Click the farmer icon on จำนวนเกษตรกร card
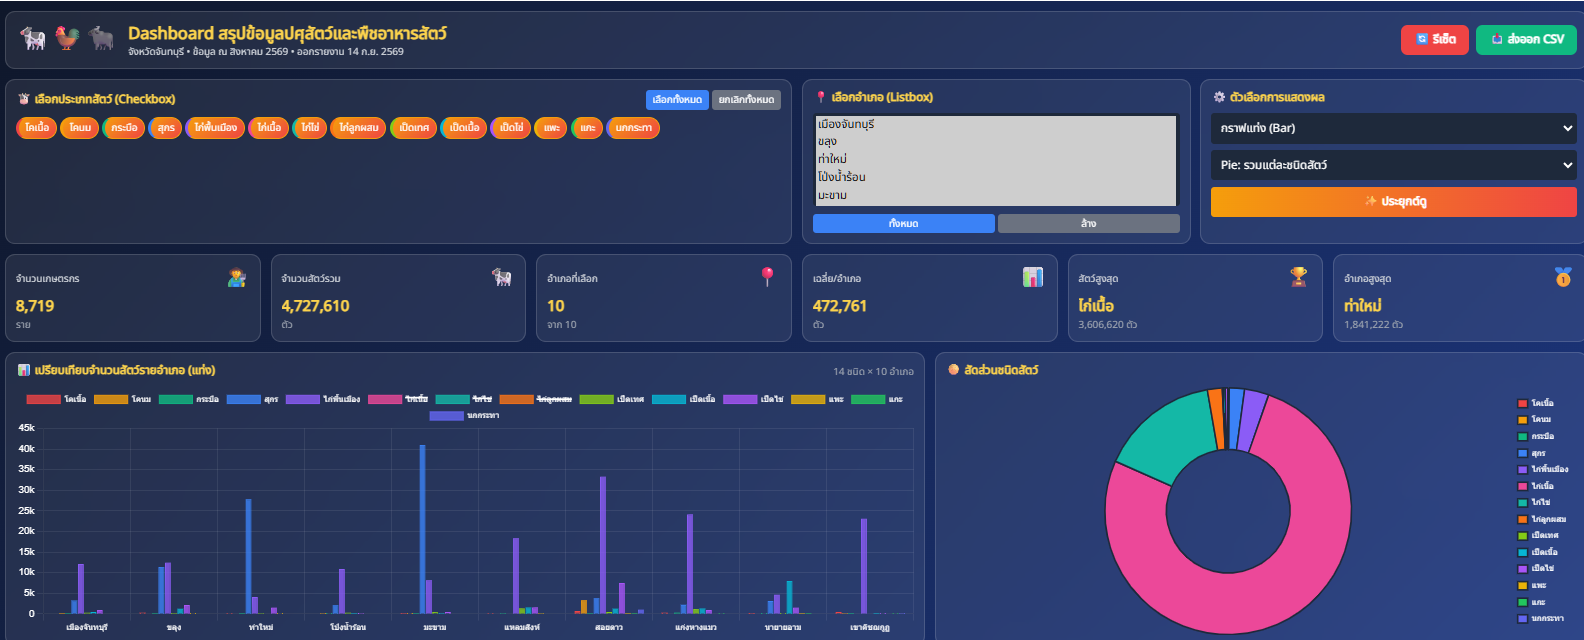Screen dimensions: 1584x640 click(237, 278)
